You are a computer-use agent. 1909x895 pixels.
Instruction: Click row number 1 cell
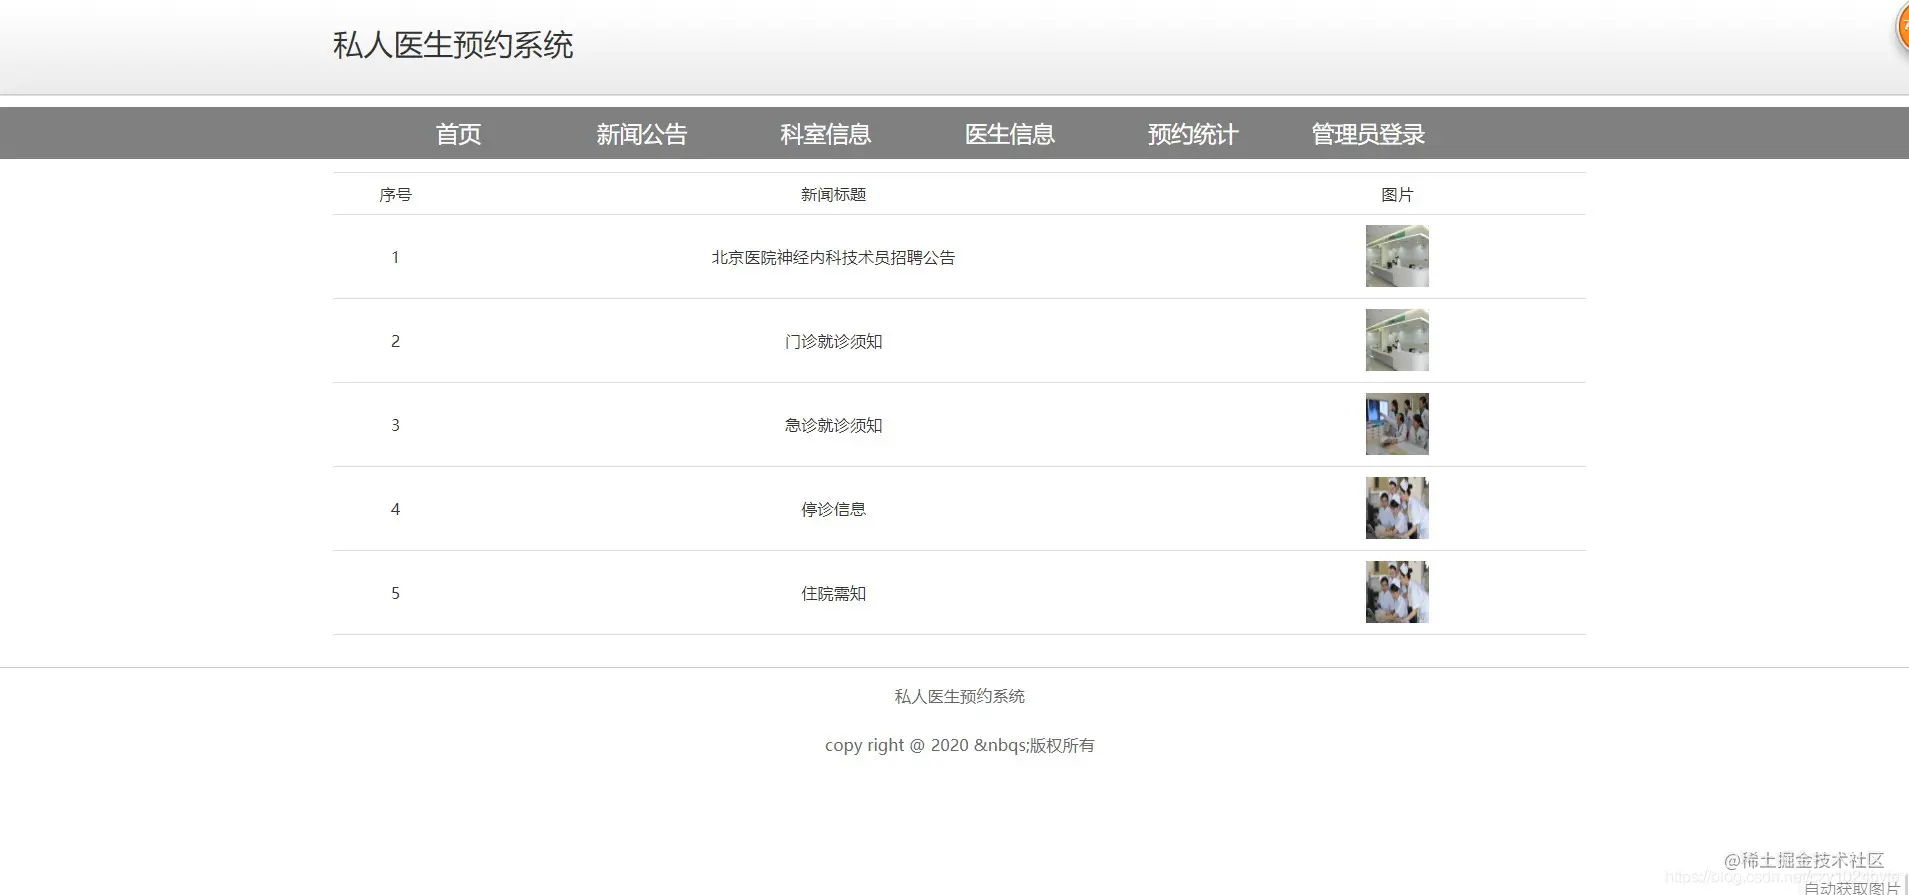click(x=395, y=257)
